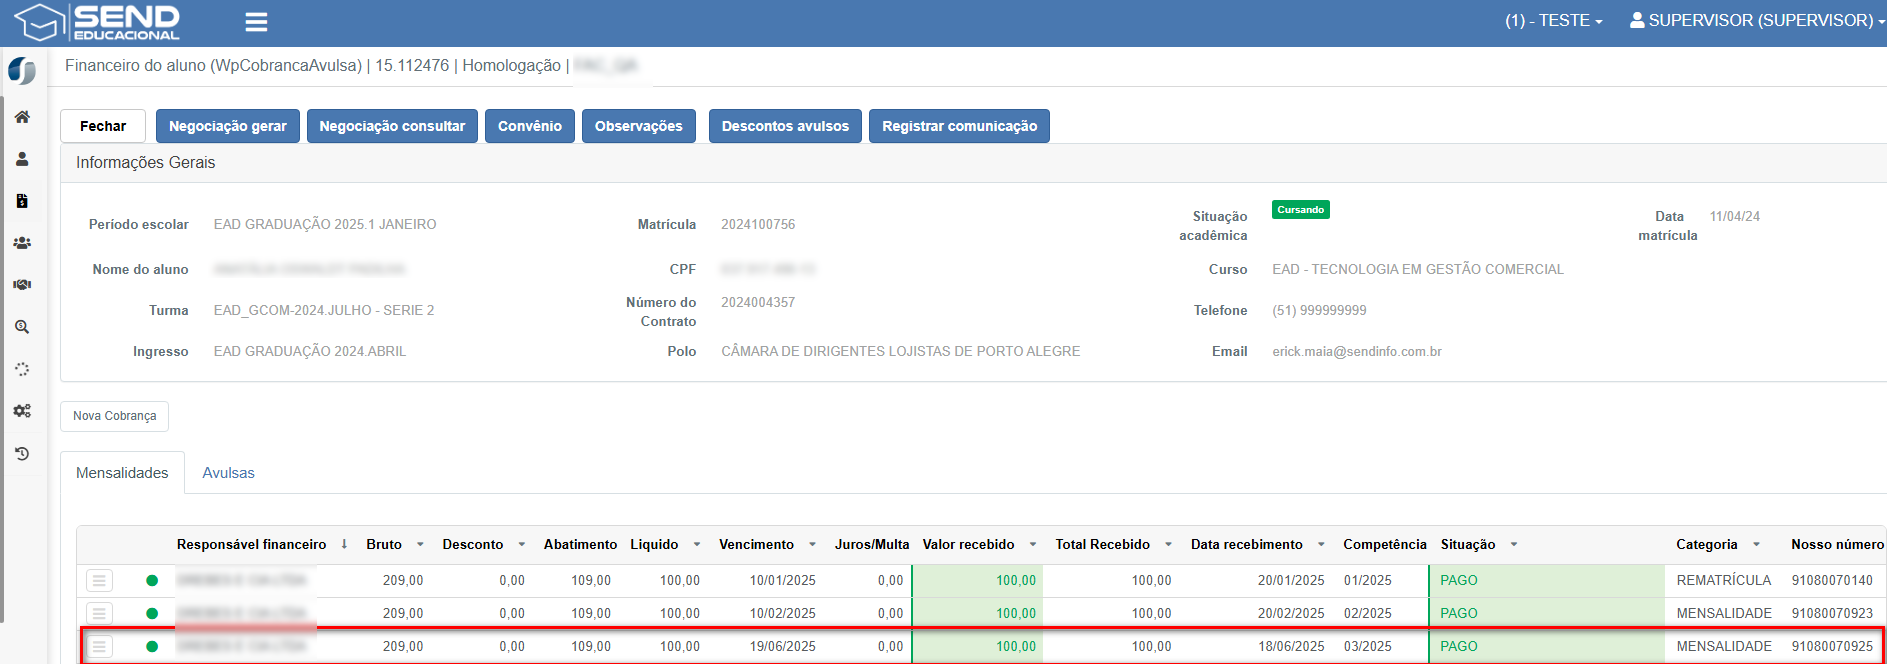Switch to the Avulsas tab
1887x664 pixels.
coord(228,473)
